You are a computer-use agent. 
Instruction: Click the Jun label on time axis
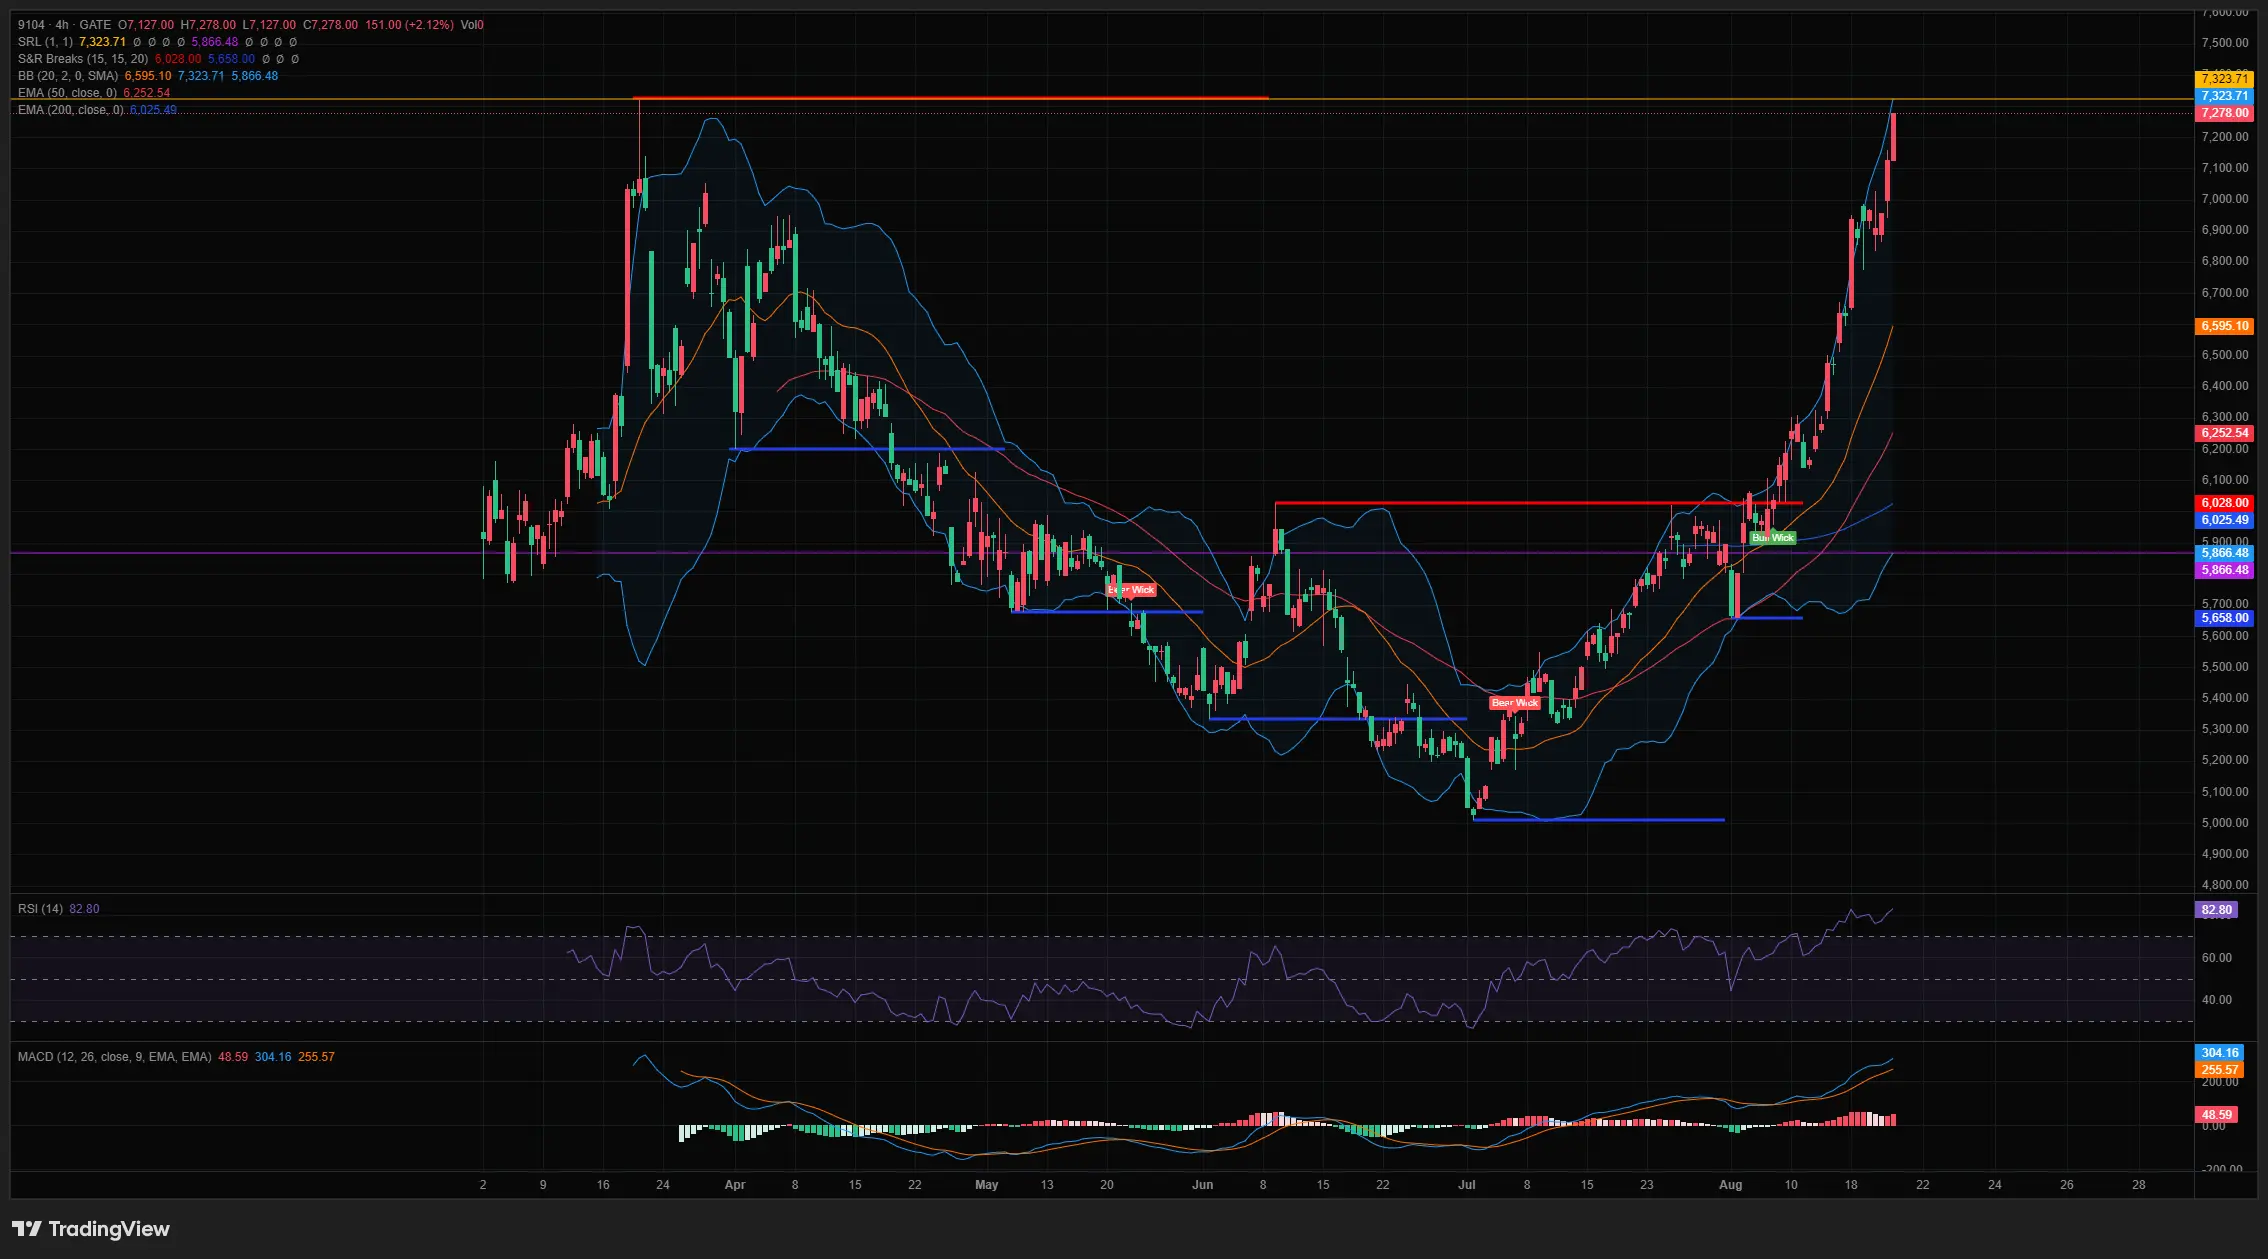pos(1203,1185)
